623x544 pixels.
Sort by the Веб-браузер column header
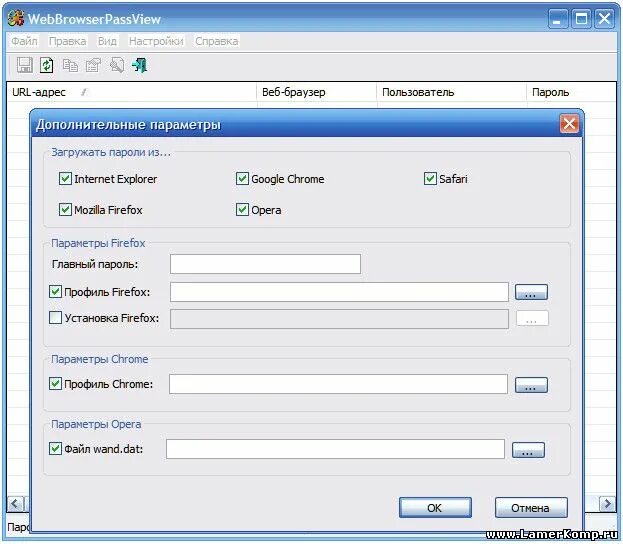pos(317,92)
